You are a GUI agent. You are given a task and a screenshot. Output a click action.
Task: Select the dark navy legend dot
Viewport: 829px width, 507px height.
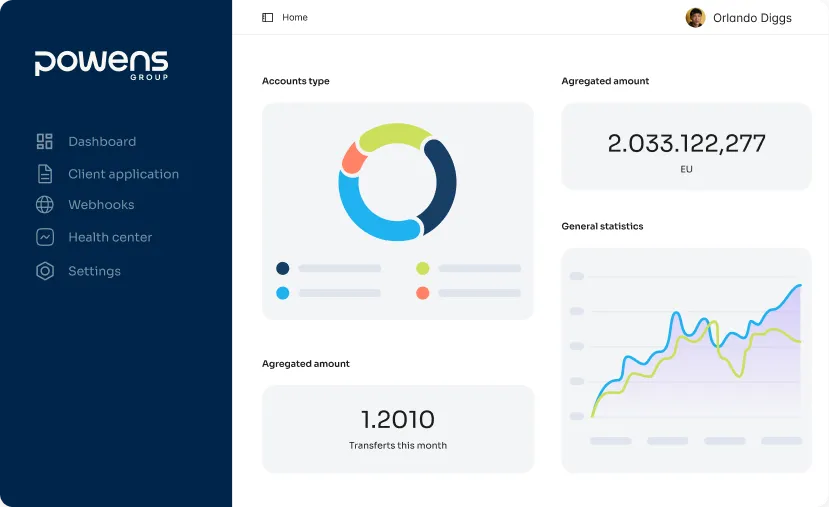click(x=282, y=268)
